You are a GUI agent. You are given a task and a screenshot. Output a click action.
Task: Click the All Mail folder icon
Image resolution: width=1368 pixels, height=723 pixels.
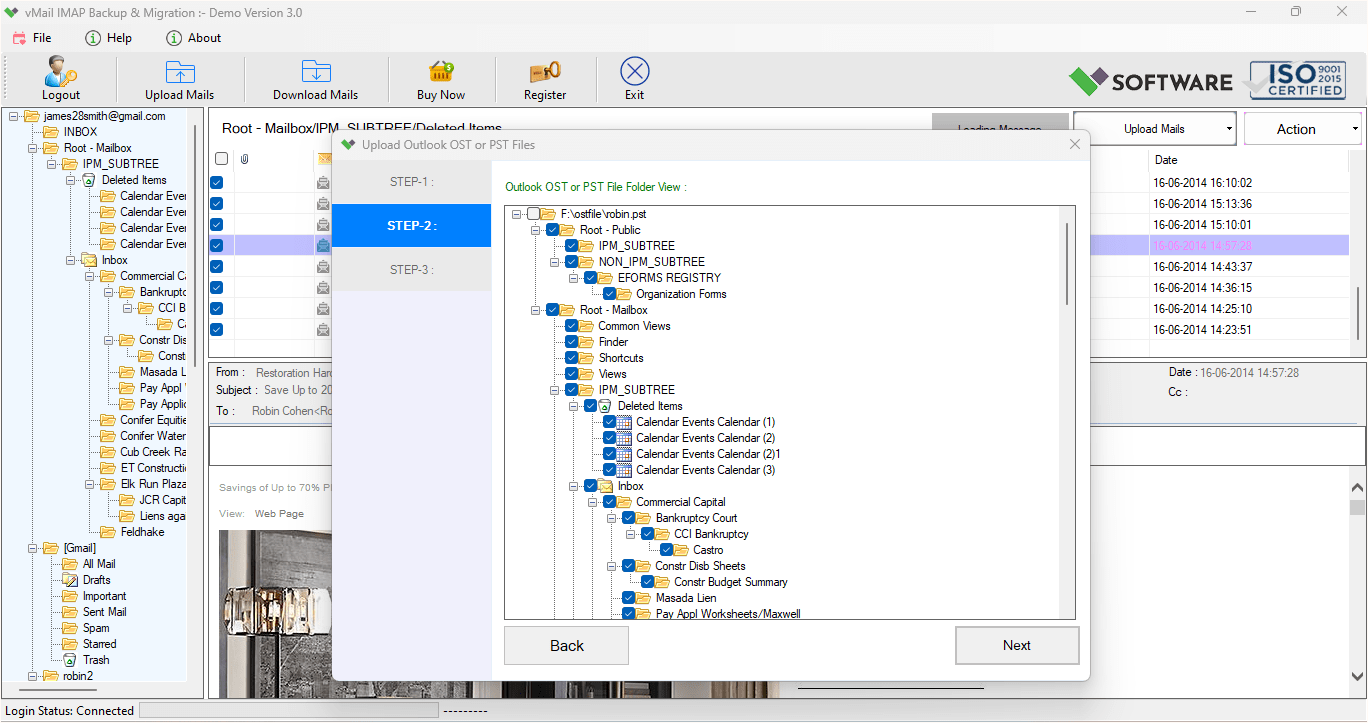point(69,564)
